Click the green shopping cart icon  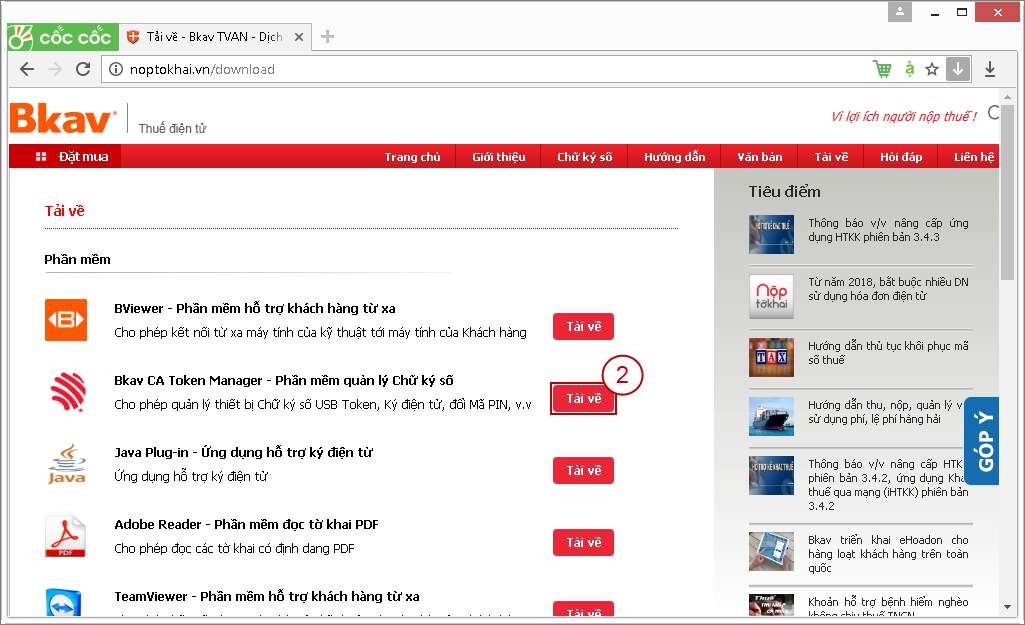coord(881,69)
